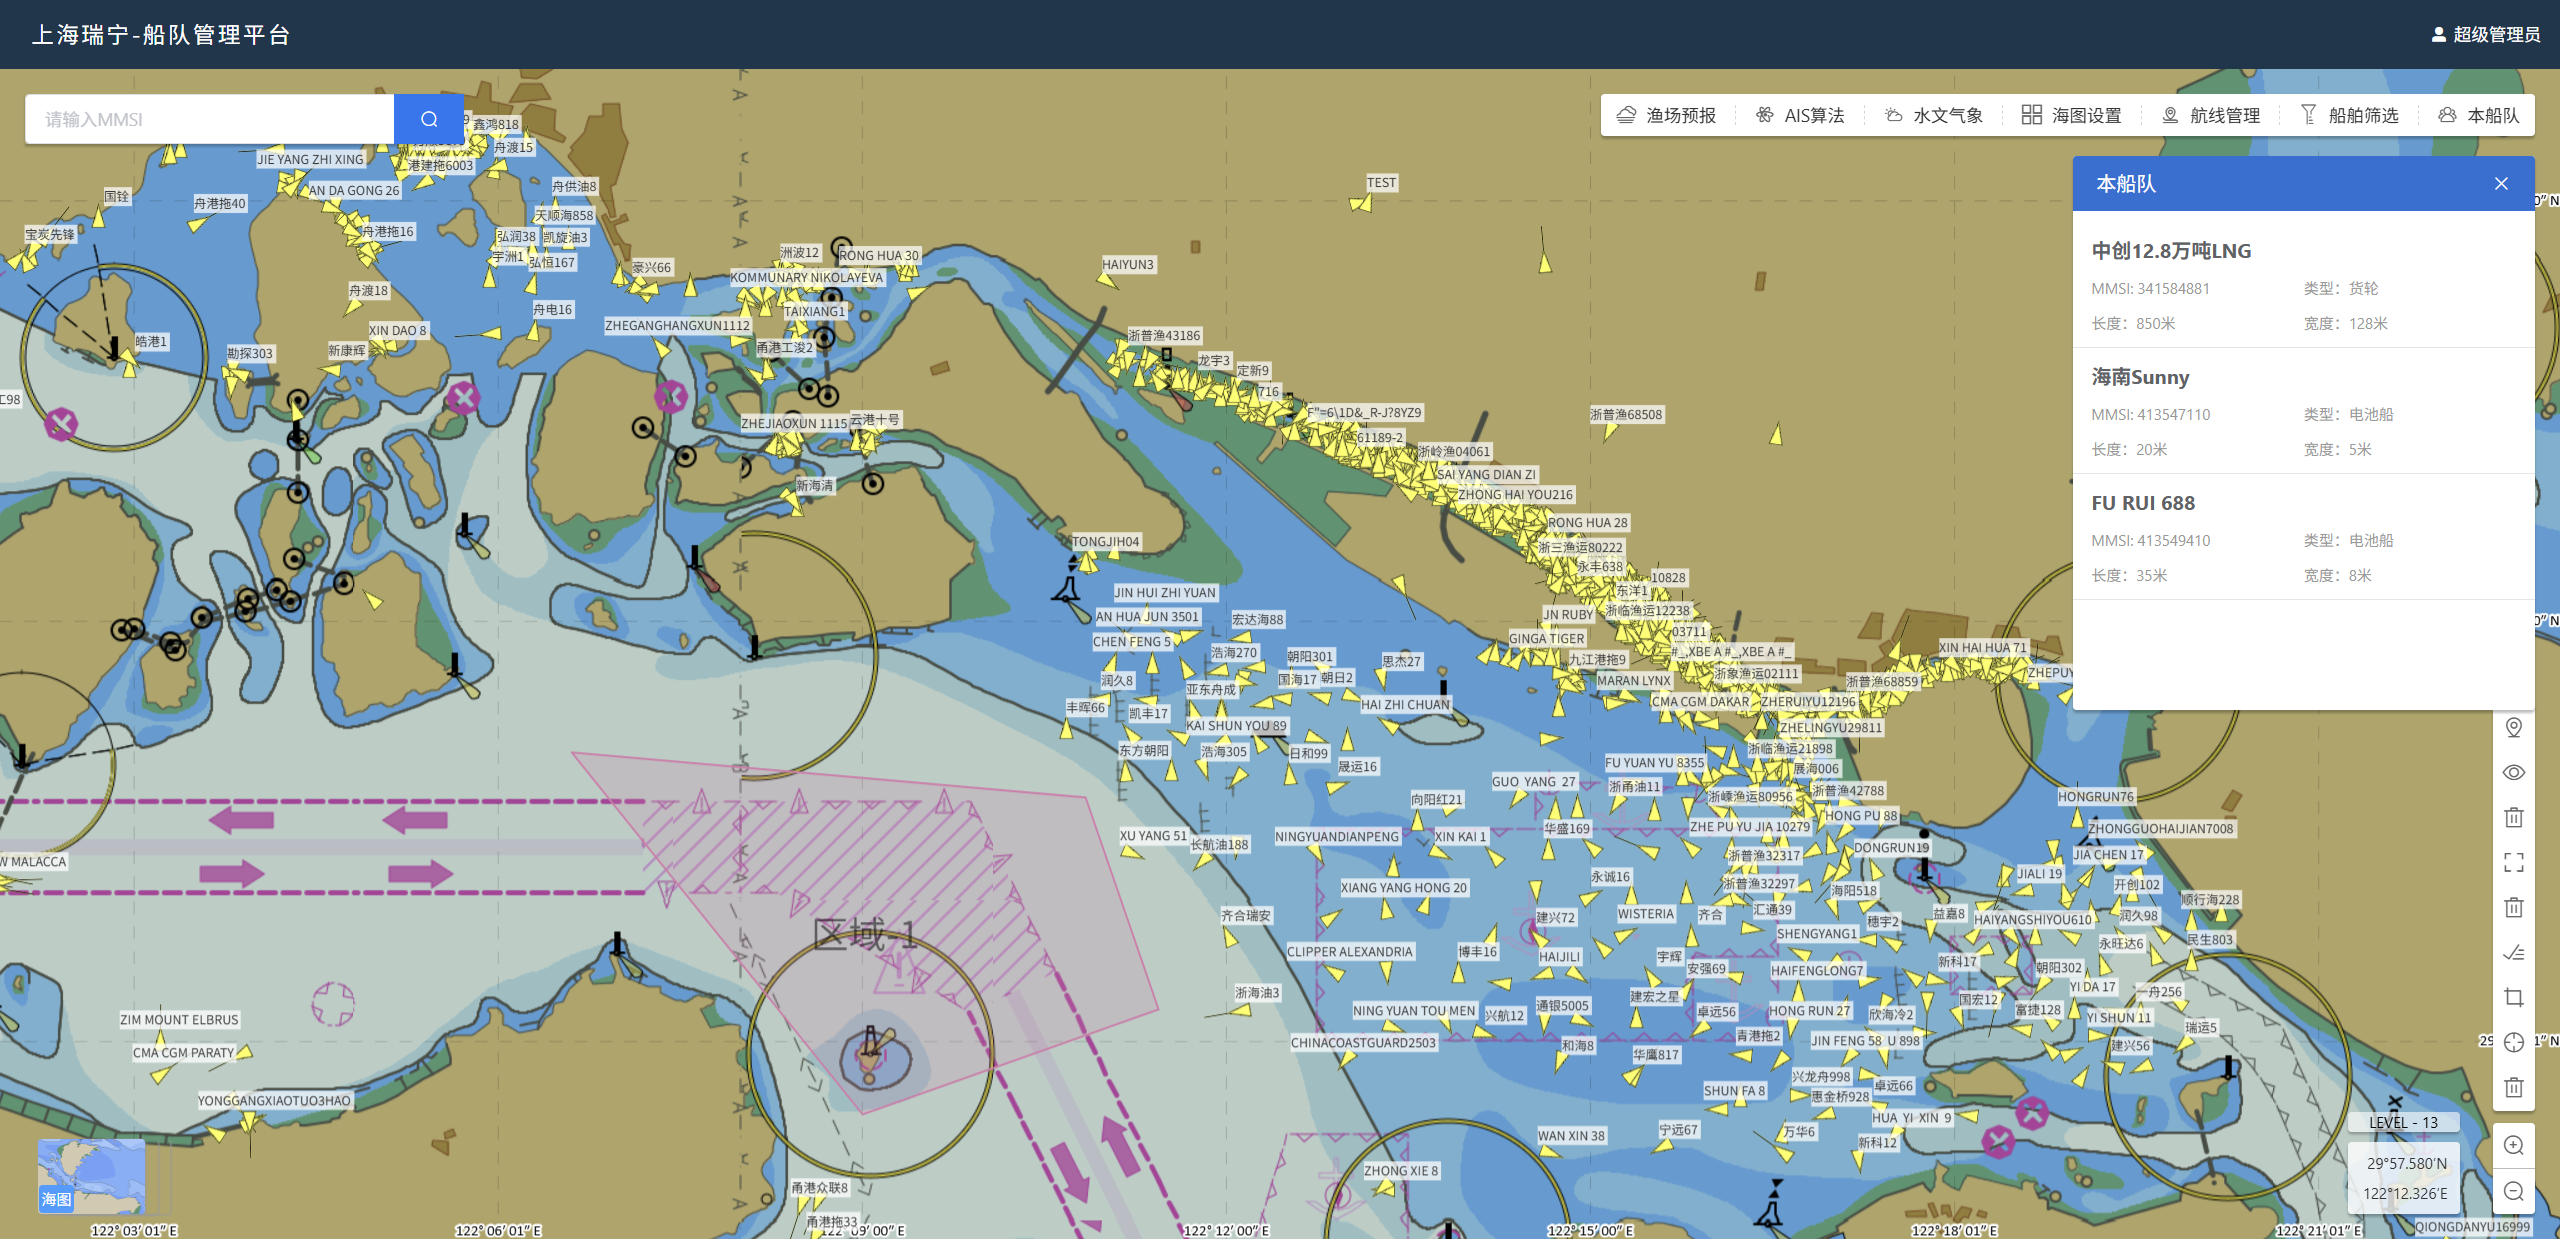Click the 区域 1 region label
The width and height of the screenshot is (2560, 1239).
(x=865, y=935)
